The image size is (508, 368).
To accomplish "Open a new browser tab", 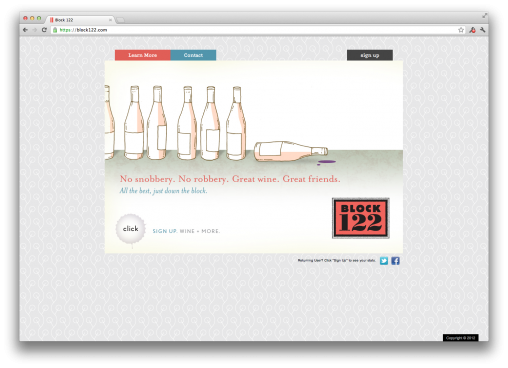I will [x=120, y=20].
